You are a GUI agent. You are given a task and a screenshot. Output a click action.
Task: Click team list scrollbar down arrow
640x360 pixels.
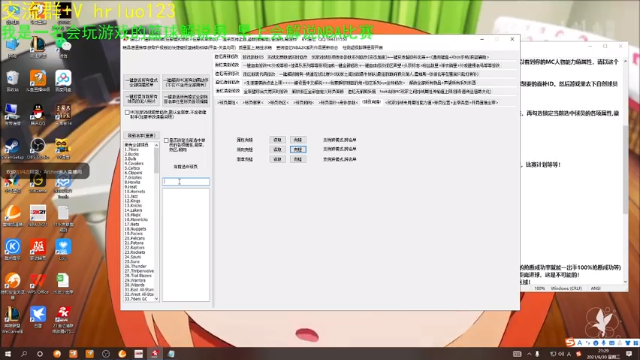tap(156, 299)
